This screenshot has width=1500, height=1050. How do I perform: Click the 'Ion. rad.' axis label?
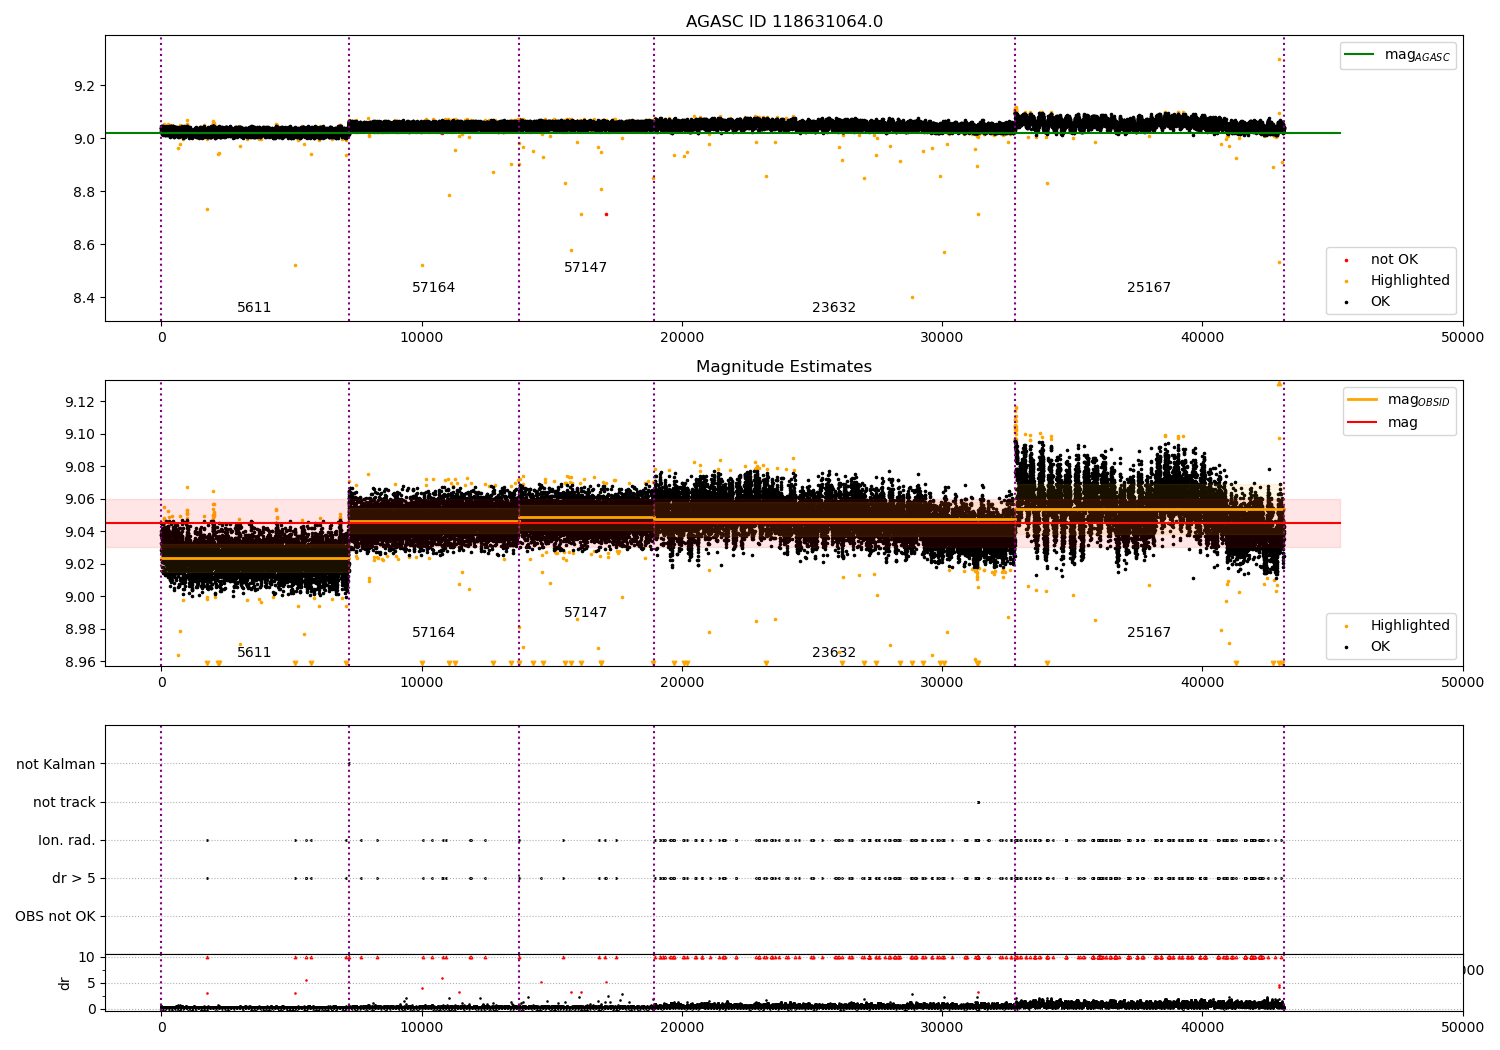click(x=67, y=841)
